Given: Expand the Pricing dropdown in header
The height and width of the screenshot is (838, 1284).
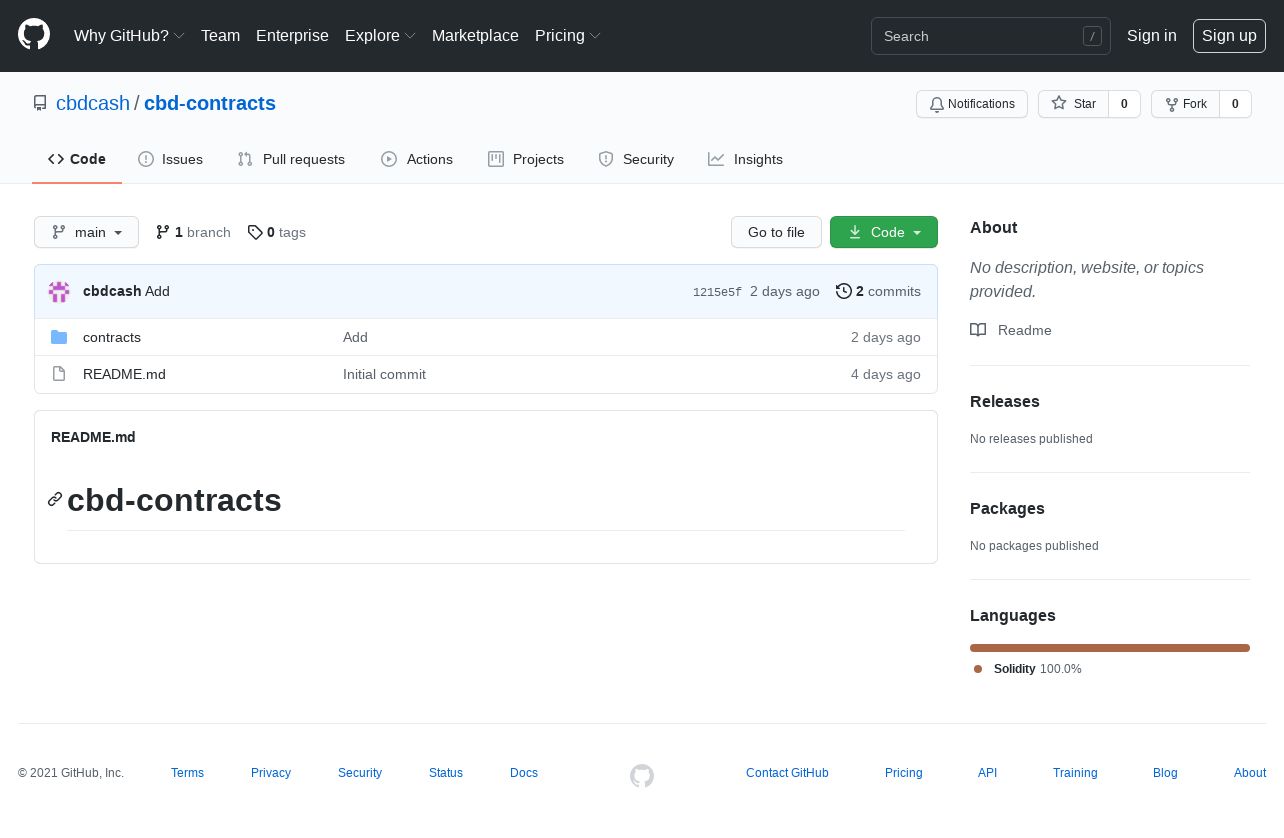Looking at the screenshot, I should point(568,35).
